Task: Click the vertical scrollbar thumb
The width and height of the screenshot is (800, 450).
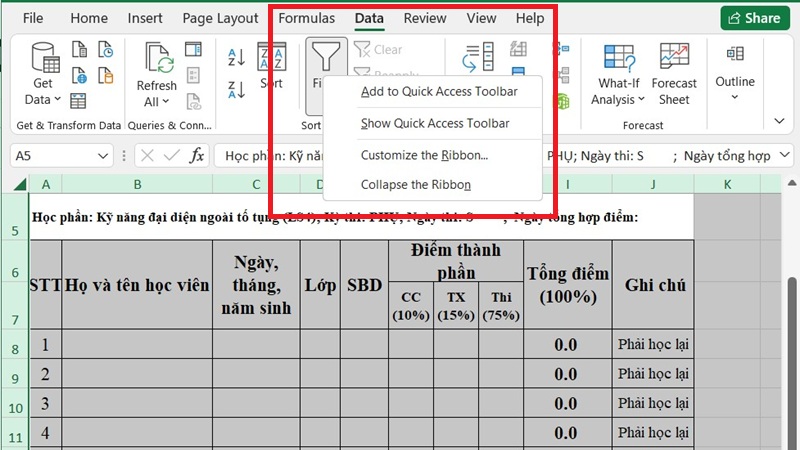Action: click(x=792, y=362)
